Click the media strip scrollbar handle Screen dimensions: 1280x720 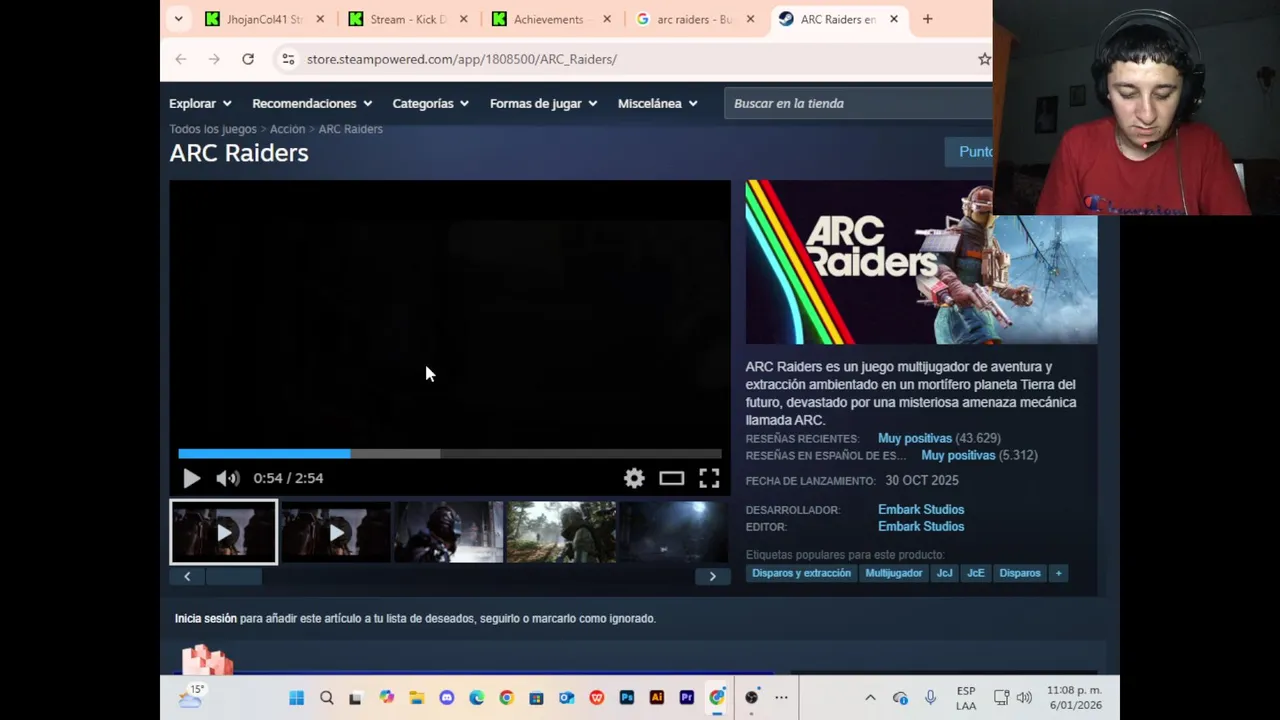tap(233, 576)
